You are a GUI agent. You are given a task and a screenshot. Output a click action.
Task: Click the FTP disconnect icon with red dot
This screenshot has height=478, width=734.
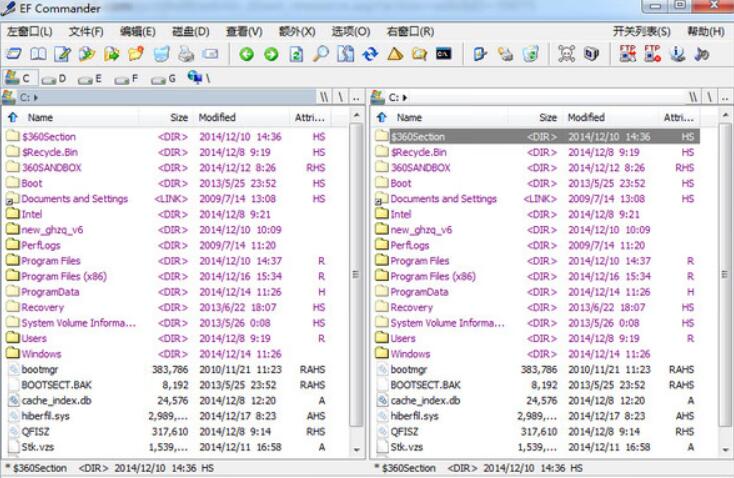(x=653, y=54)
